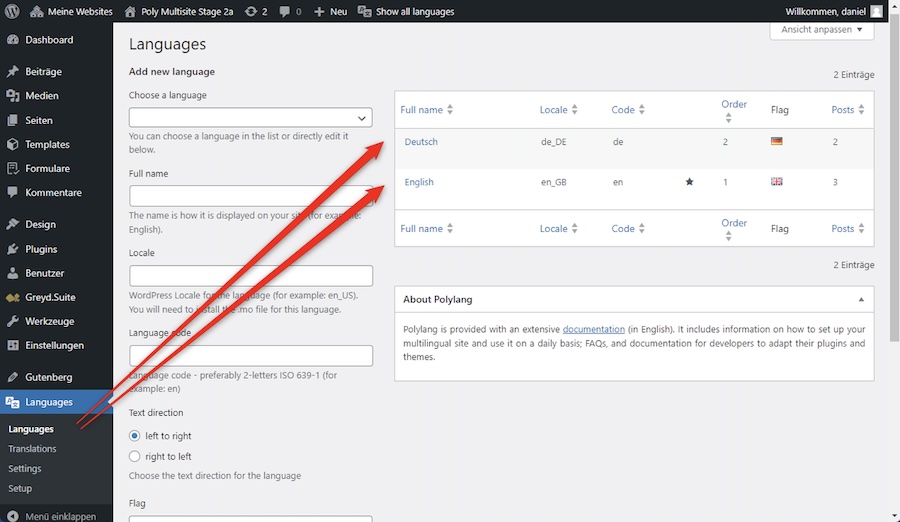The image size is (900, 522).
Task: Open Plugins from the sidebar
Action: pos(41,249)
